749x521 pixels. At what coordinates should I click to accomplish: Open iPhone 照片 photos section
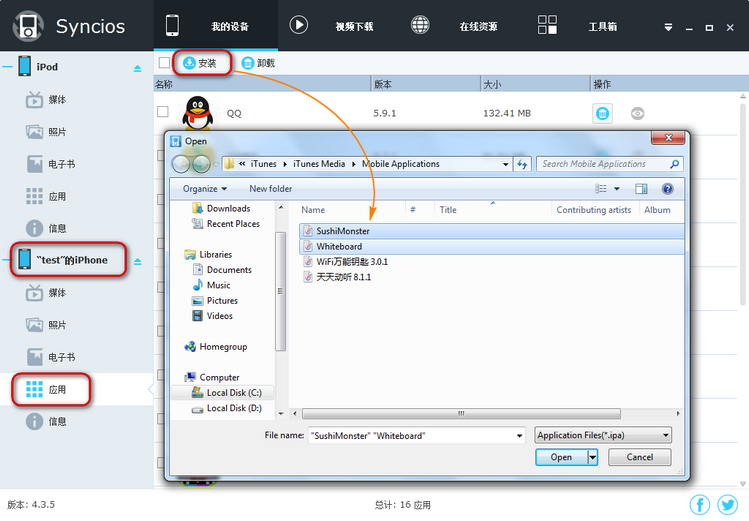(x=46, y=325)
